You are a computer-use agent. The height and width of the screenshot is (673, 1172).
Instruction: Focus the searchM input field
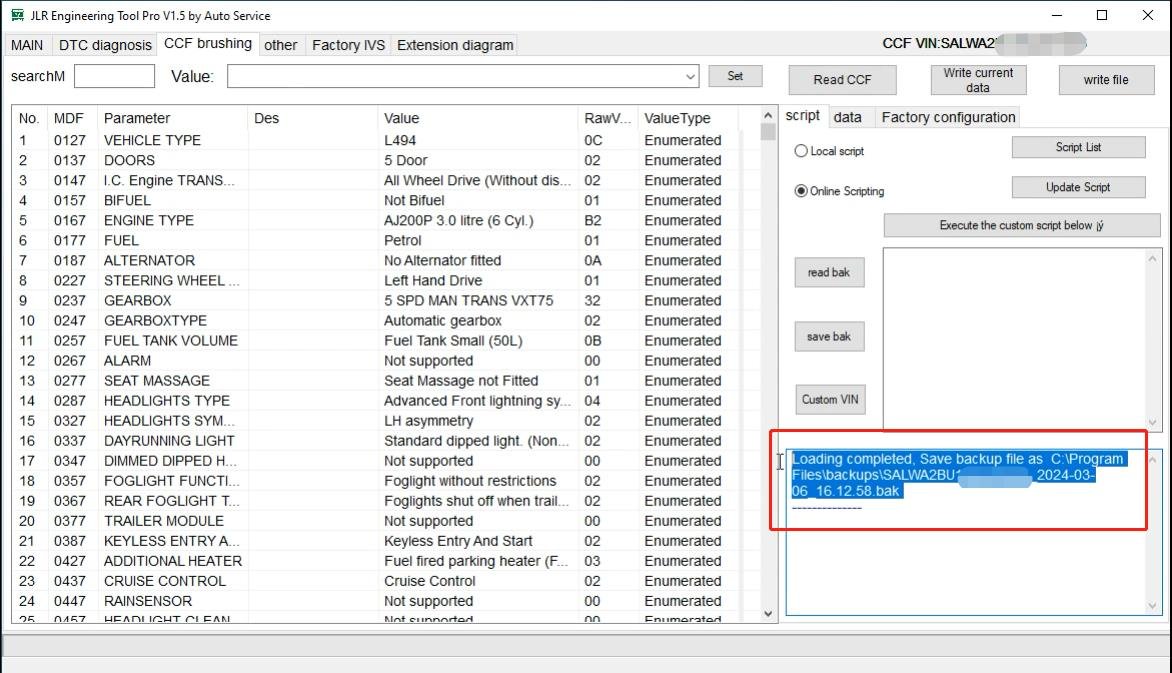click(114, 76)
